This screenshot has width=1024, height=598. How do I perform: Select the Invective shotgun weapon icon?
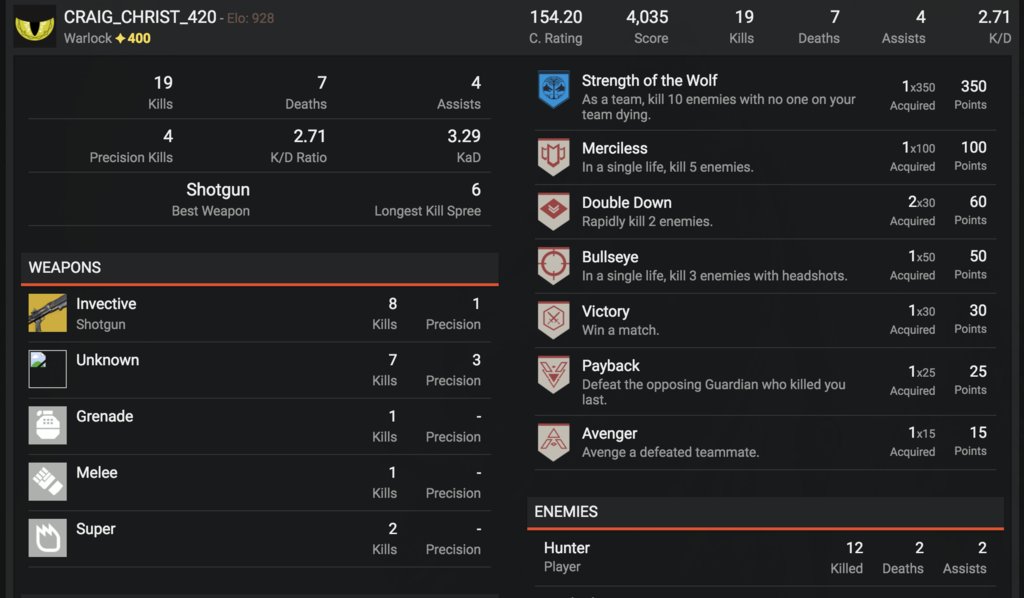coord(47,313)
